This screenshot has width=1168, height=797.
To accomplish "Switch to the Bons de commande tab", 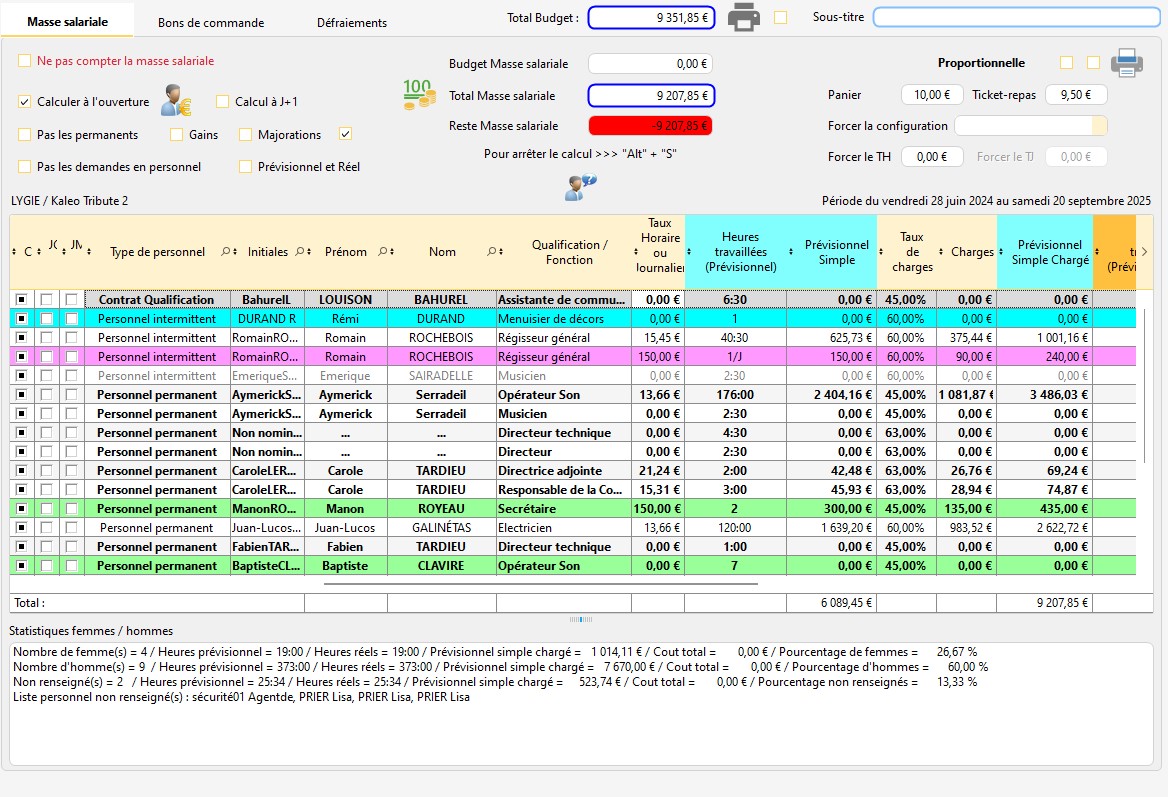I will click(211, 22).
